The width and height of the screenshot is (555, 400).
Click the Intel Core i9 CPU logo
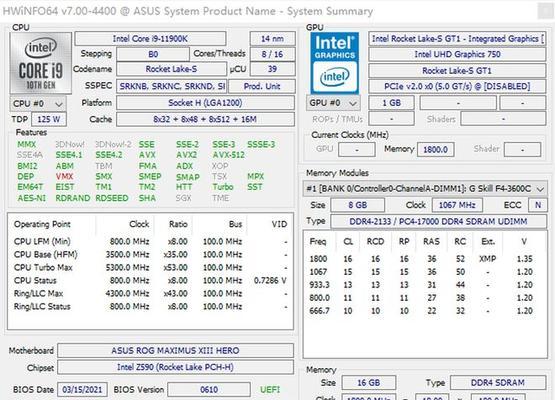coord(41,63)
